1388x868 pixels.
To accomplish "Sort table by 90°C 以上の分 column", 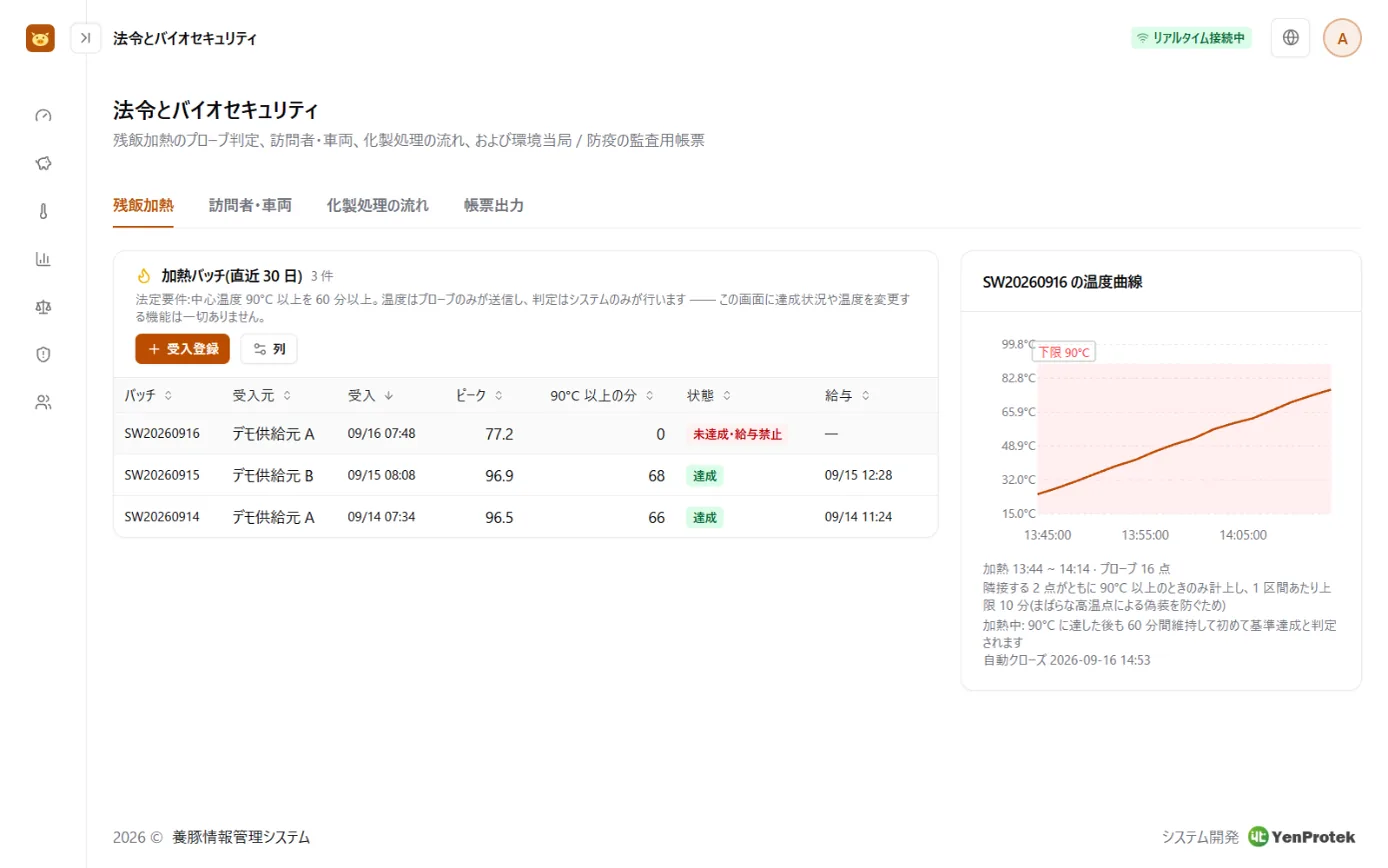I will (x=603, y=395).
